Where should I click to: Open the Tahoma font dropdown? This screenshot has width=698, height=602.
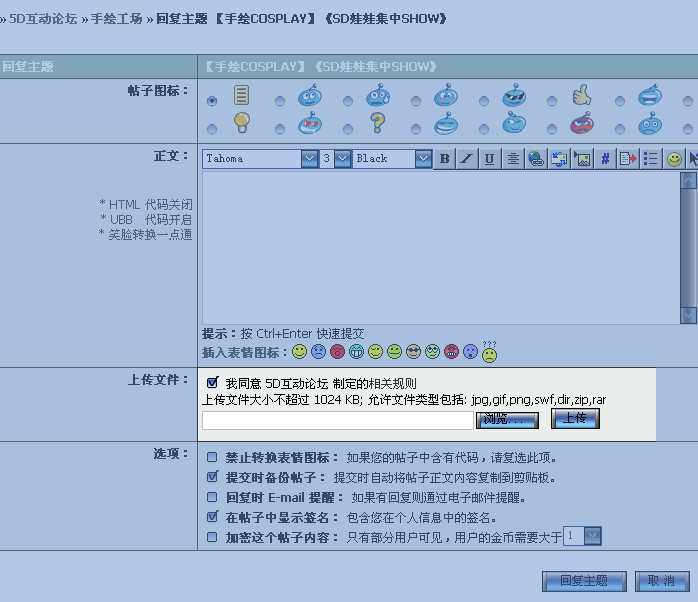309,159
